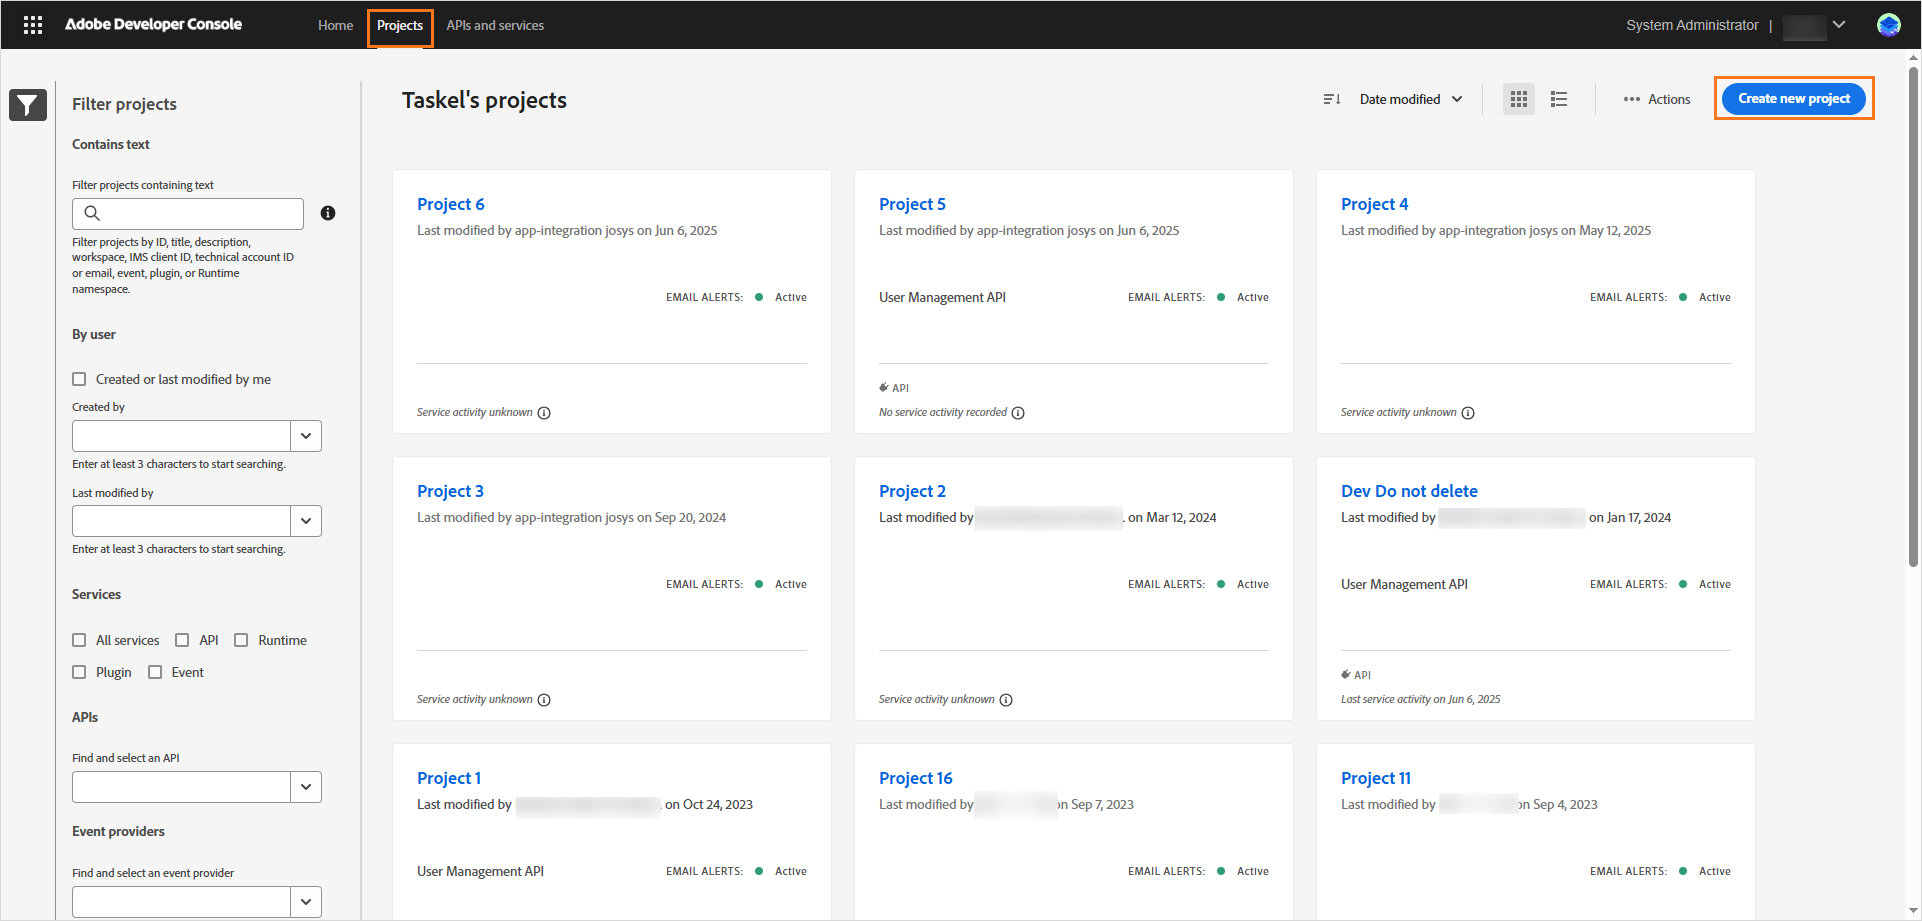Click User Management API in Project 5 card
1922x921 pixels.
pyautogui.click(x=942, y=297)
